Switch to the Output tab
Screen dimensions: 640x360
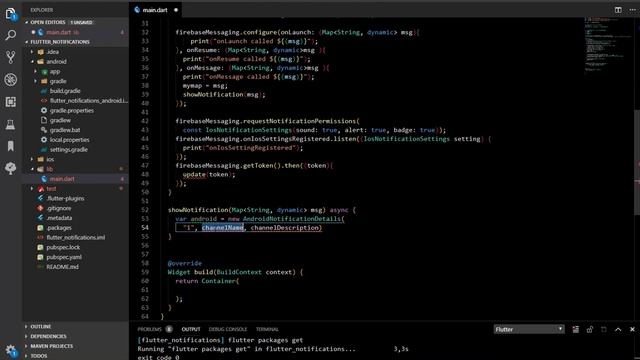[191, 329]
